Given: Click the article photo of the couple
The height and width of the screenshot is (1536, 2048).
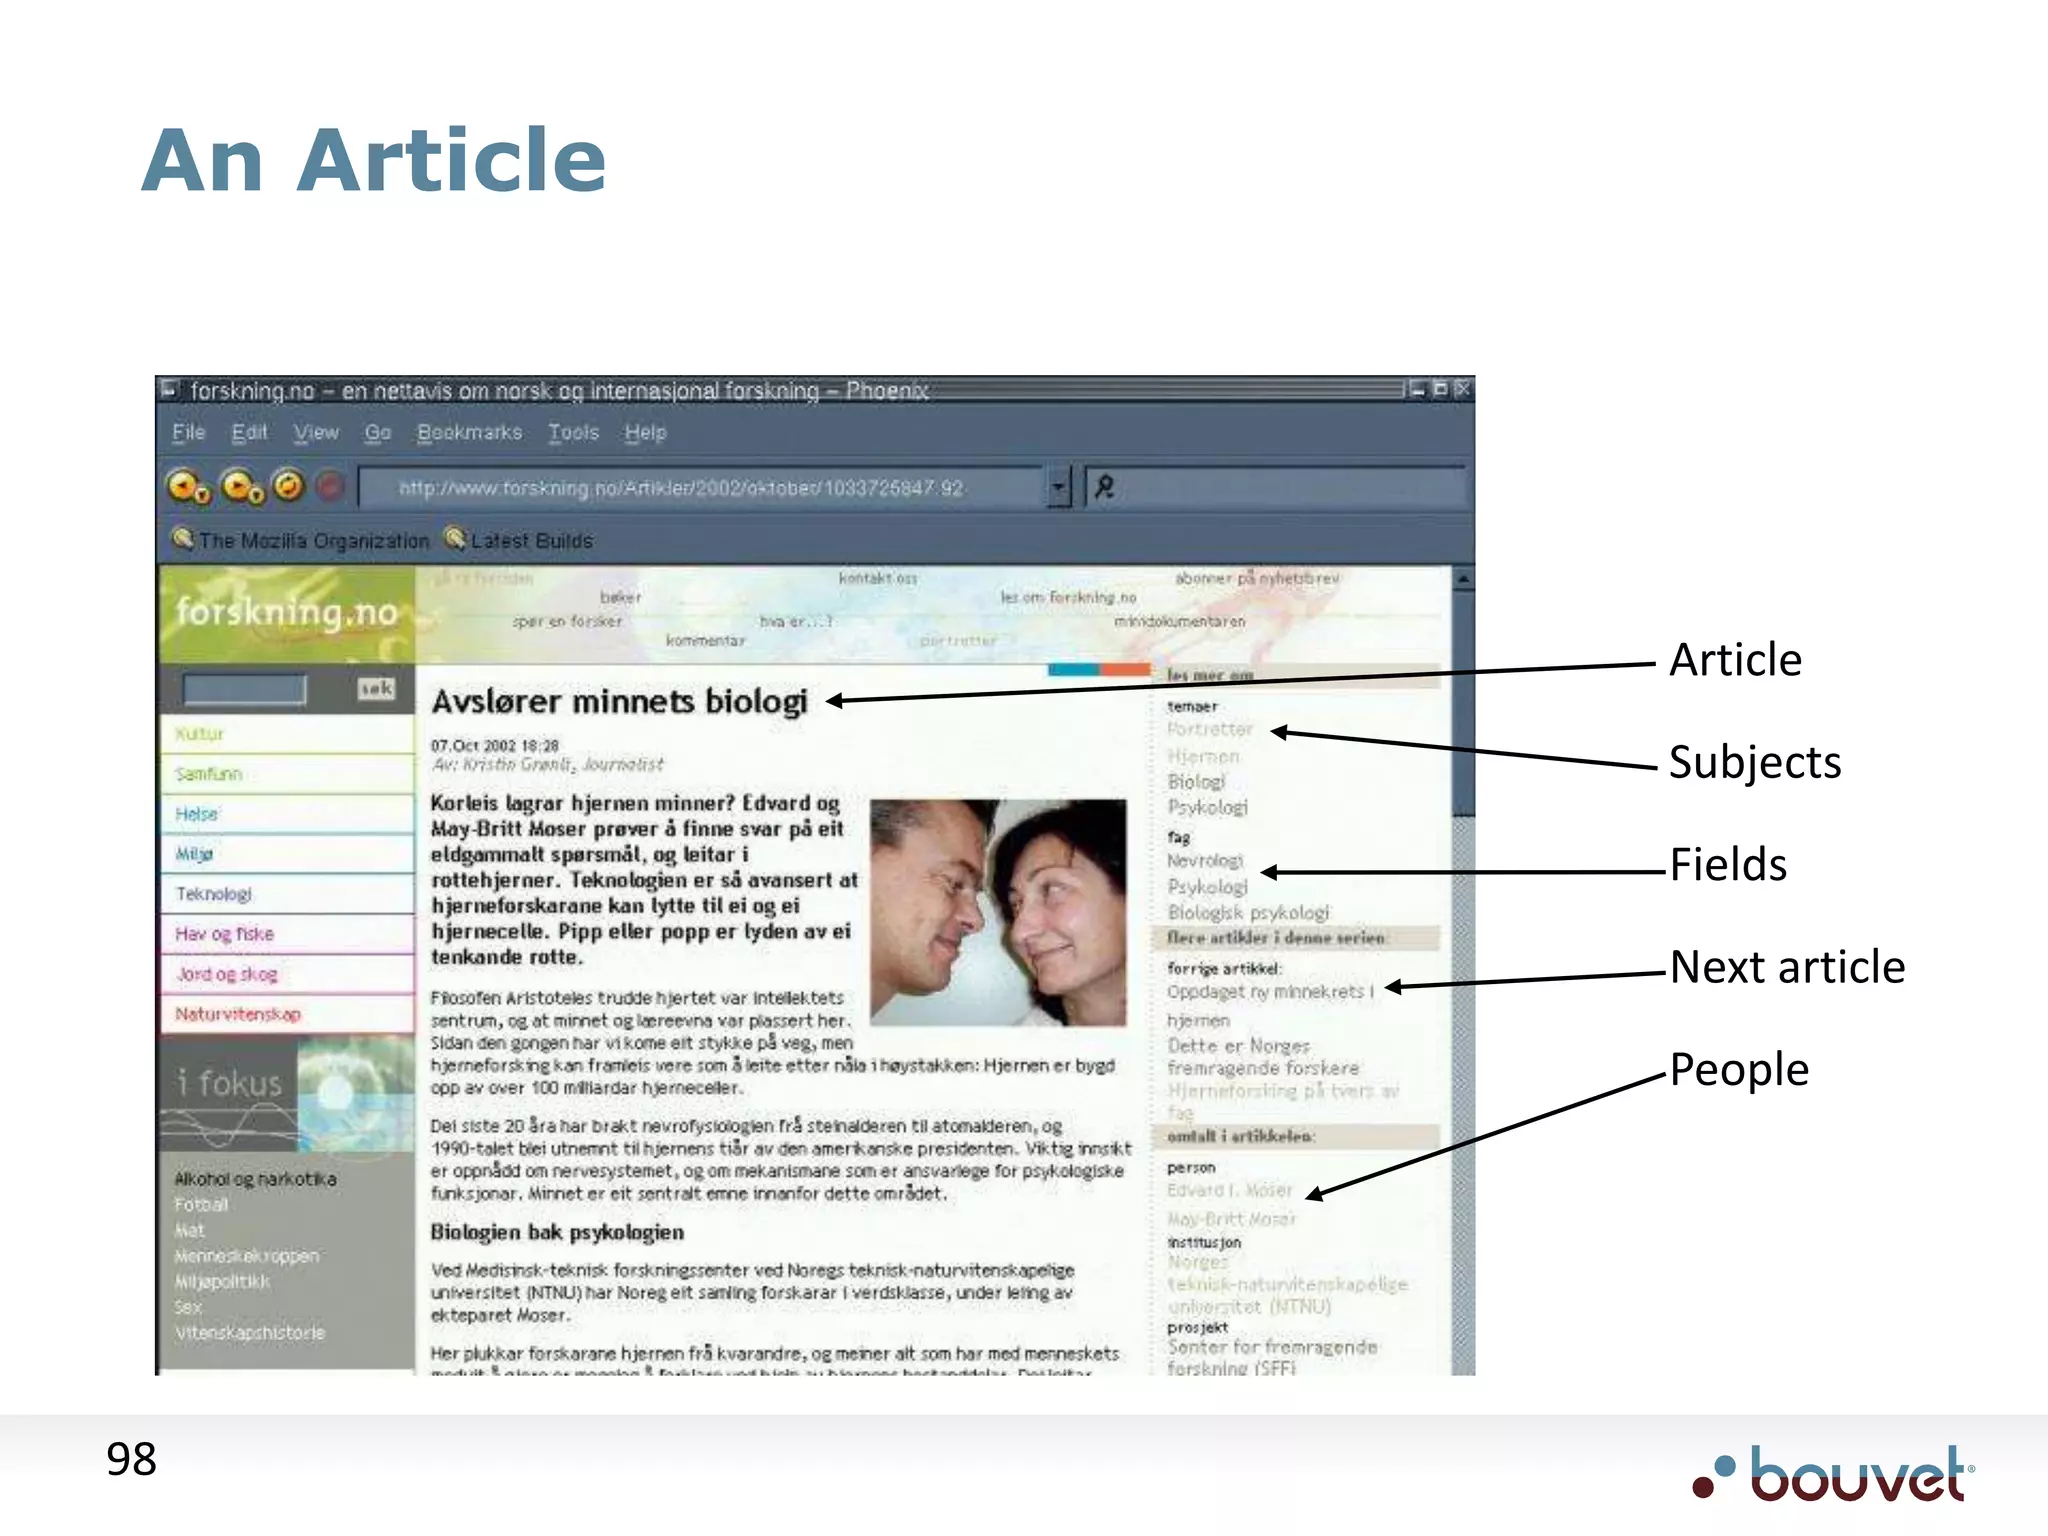Looking at the screenshot, I should click(x=998, y=912).
